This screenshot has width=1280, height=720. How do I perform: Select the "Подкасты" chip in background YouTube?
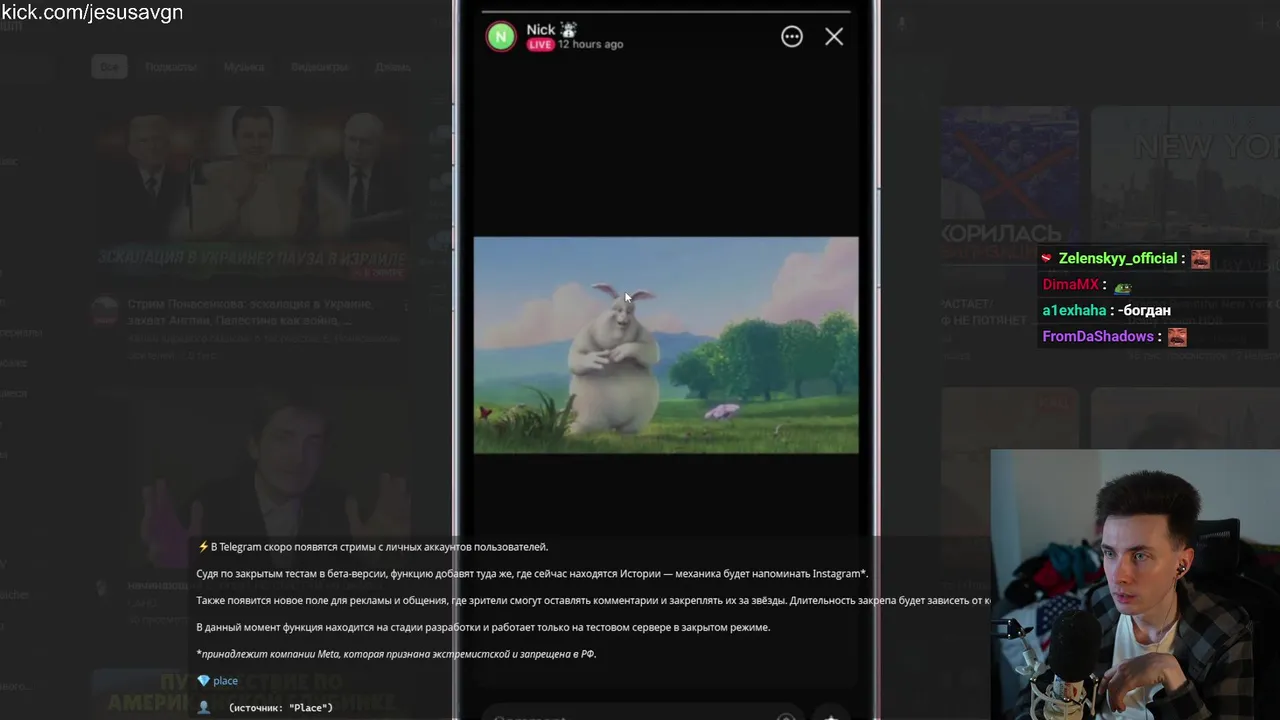(170, 67)
